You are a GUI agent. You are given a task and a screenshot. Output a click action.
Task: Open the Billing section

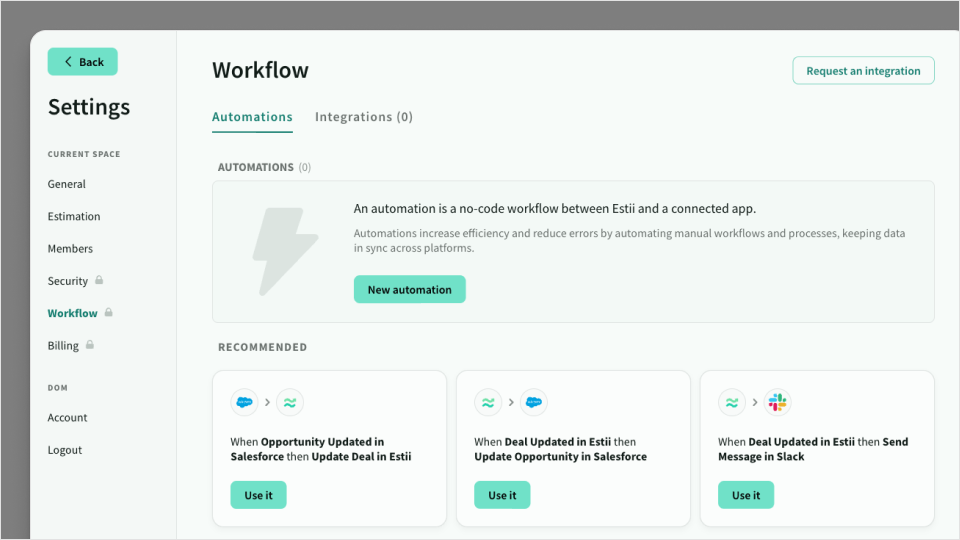(63, 345)
